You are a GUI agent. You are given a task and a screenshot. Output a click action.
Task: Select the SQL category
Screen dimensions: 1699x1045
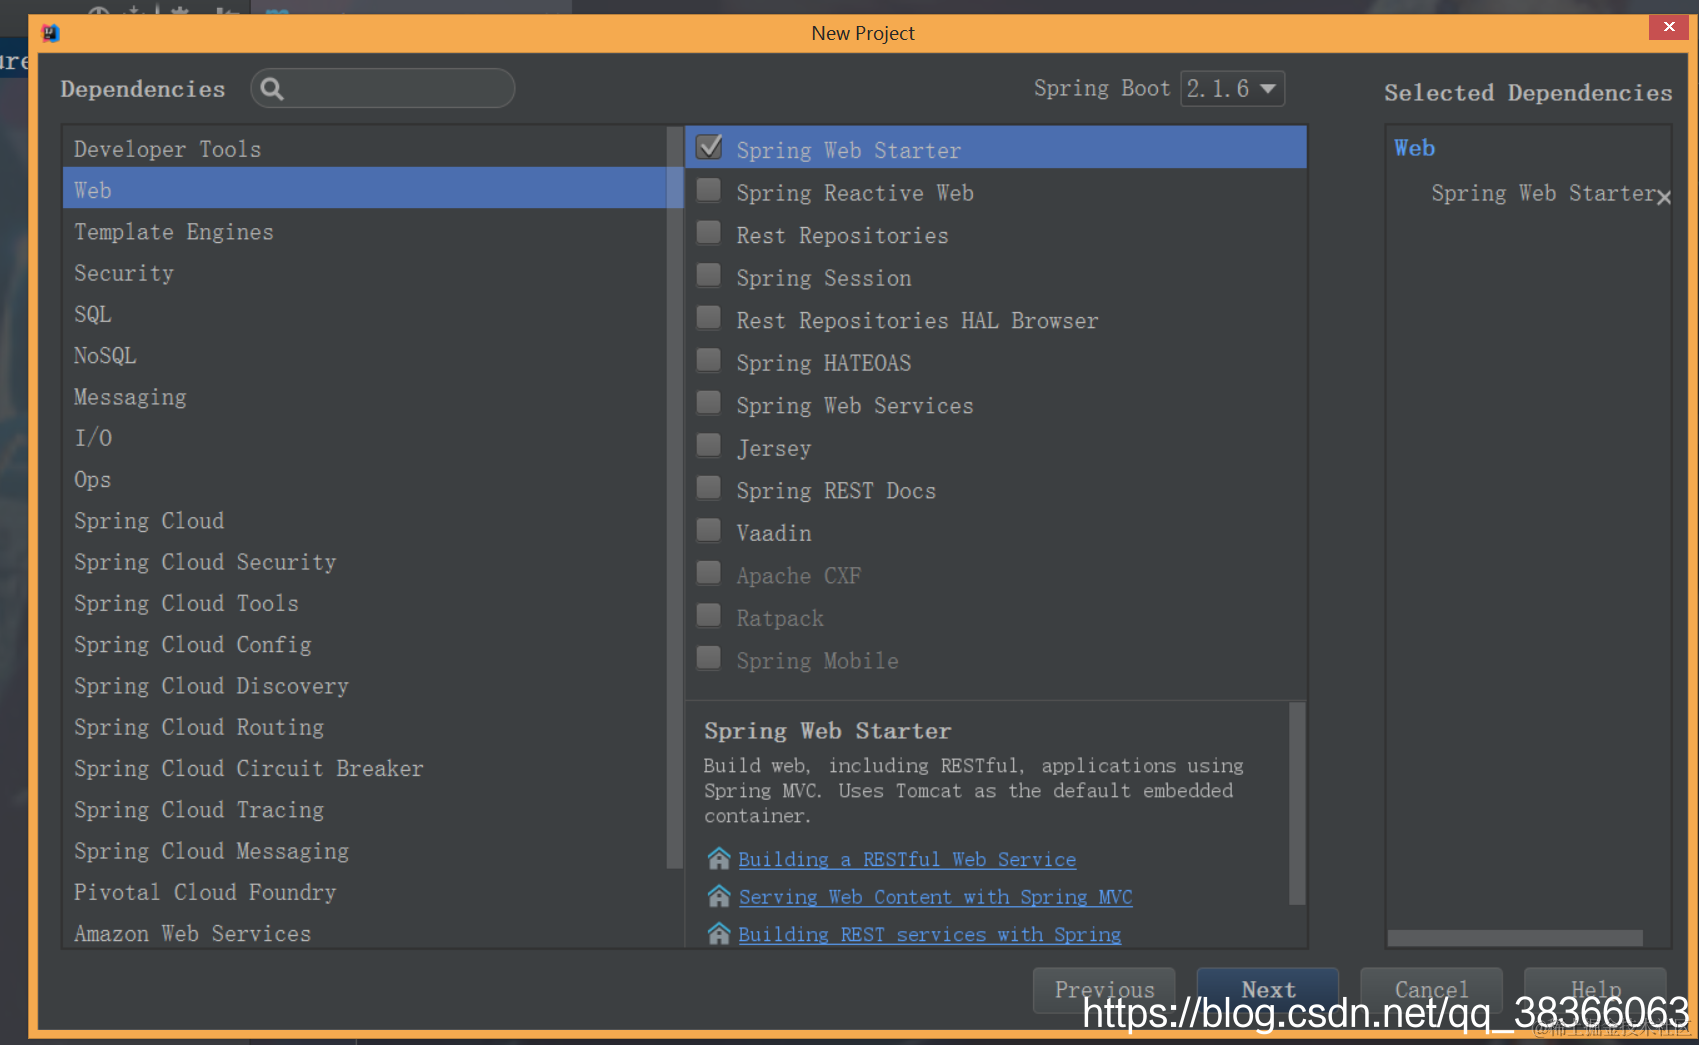[x=364, y=314]
